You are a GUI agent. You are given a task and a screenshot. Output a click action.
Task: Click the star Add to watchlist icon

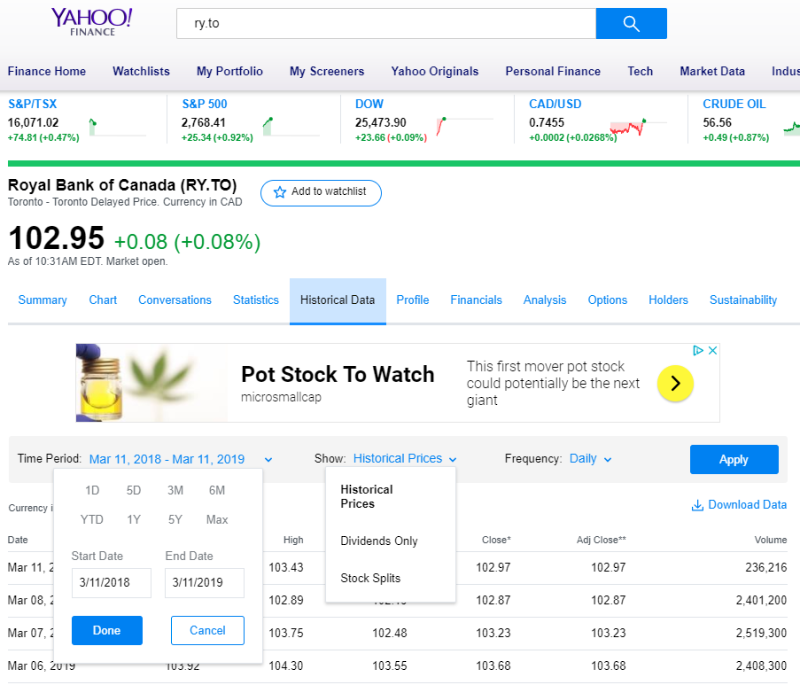(x=280, y=192)
